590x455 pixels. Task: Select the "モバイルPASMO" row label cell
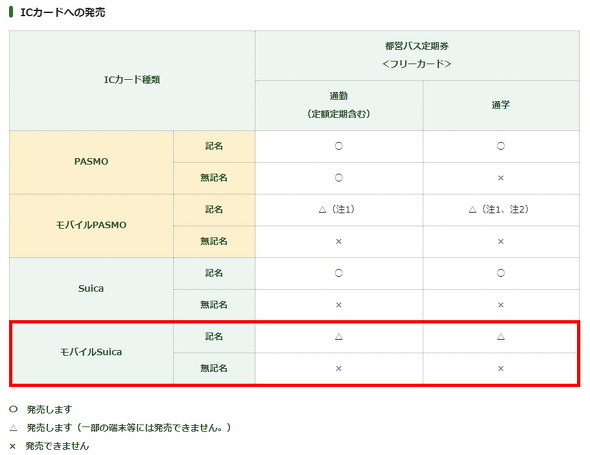tap(91, 226)
